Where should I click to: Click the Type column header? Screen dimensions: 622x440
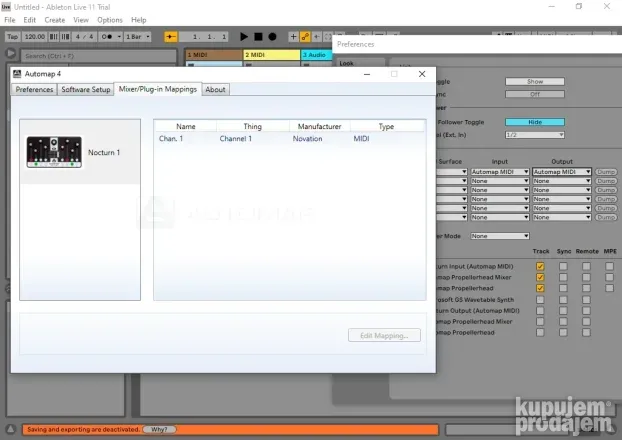click(386, 126)
